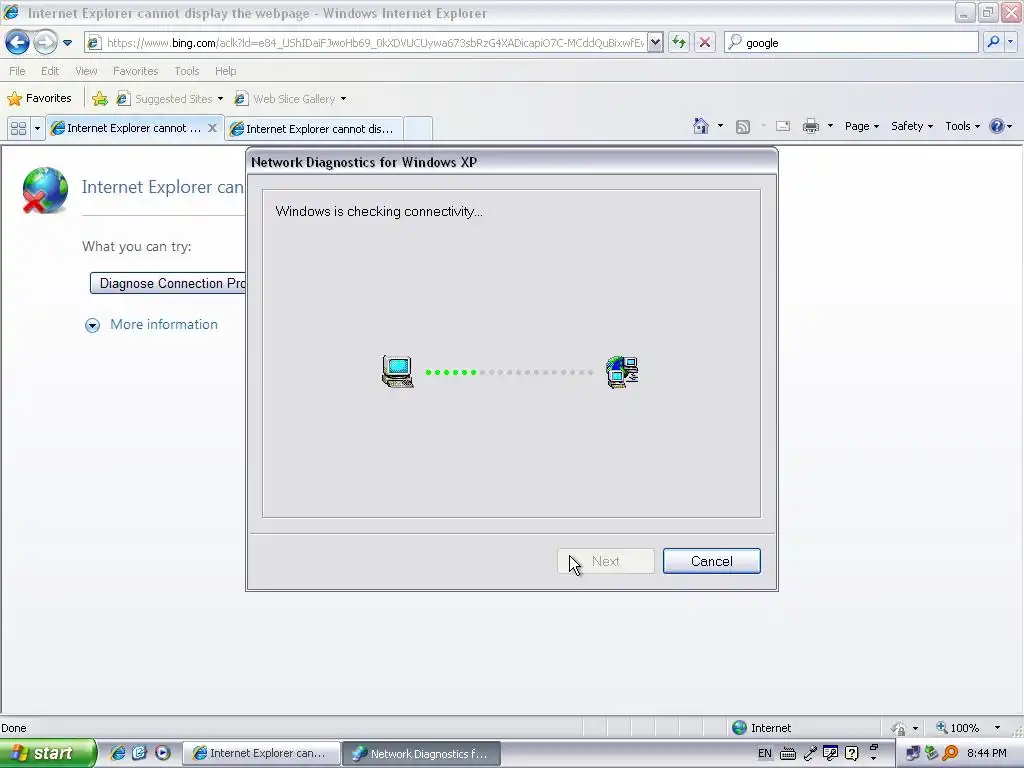Click the Done status bar text
The width and height of the screenshot is (1024, 768).
14,728
